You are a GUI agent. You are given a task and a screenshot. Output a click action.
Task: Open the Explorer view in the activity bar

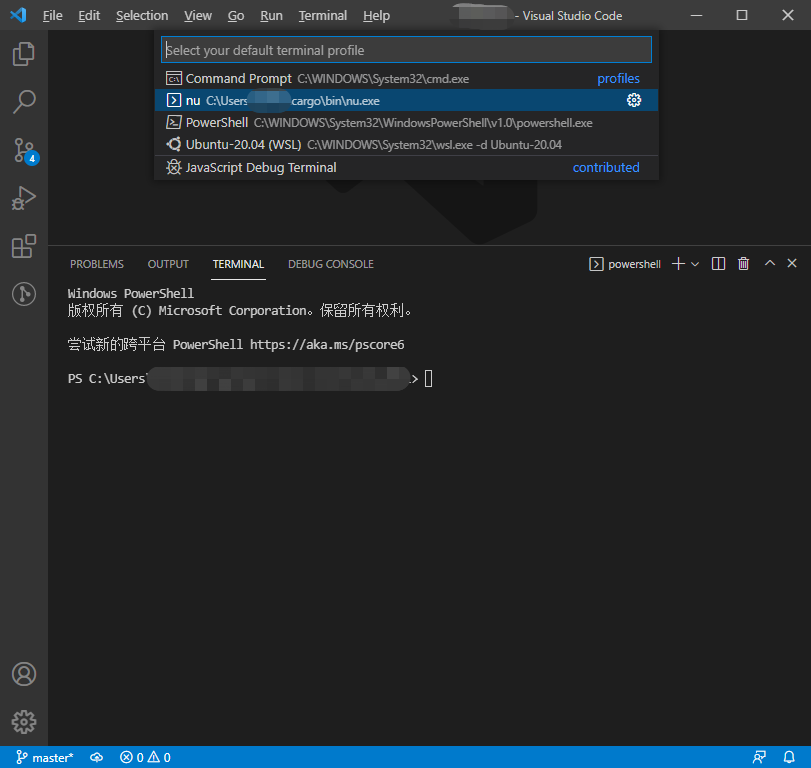coord(23,54)
